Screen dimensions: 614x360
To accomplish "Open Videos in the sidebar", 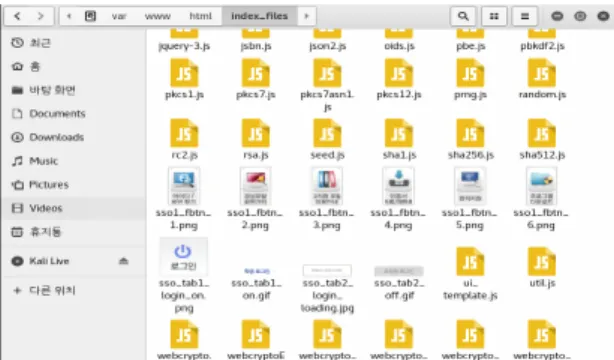I will (x=74, y=208).
